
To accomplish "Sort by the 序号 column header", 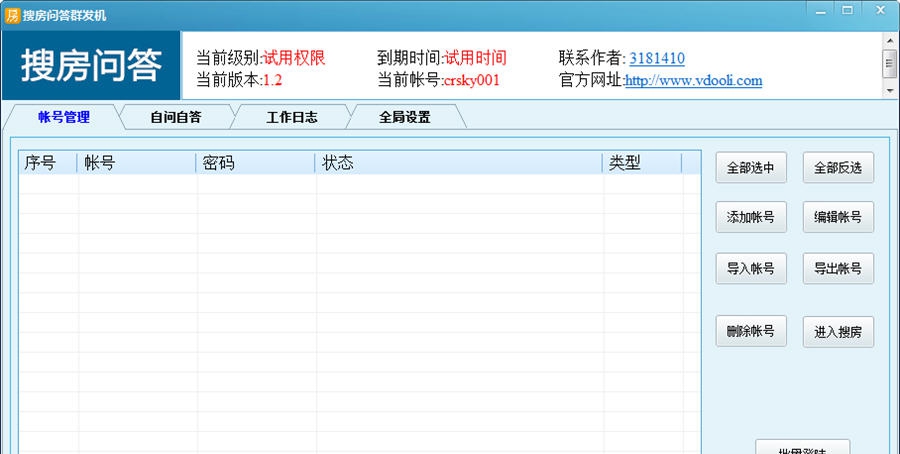I will [48, 163].
